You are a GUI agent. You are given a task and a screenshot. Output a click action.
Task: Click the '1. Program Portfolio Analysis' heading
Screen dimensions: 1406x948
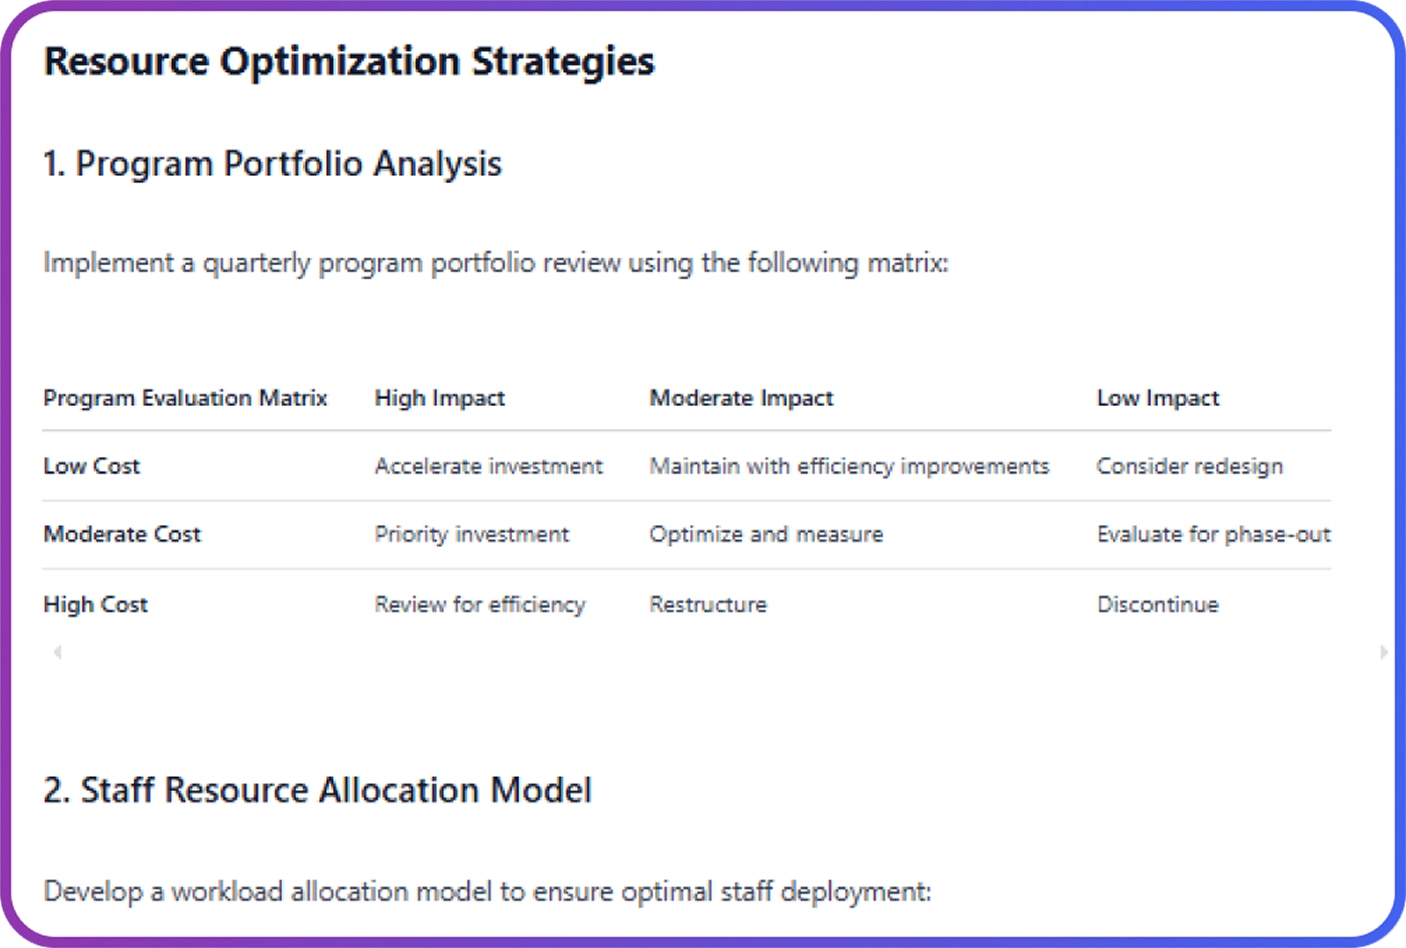(272, 164)
